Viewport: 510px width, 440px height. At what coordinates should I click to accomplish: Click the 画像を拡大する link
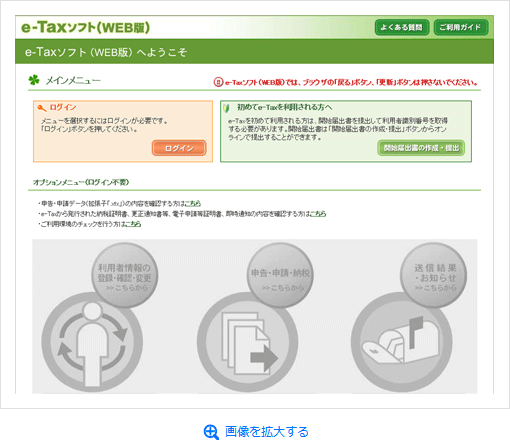pos(267,431)
